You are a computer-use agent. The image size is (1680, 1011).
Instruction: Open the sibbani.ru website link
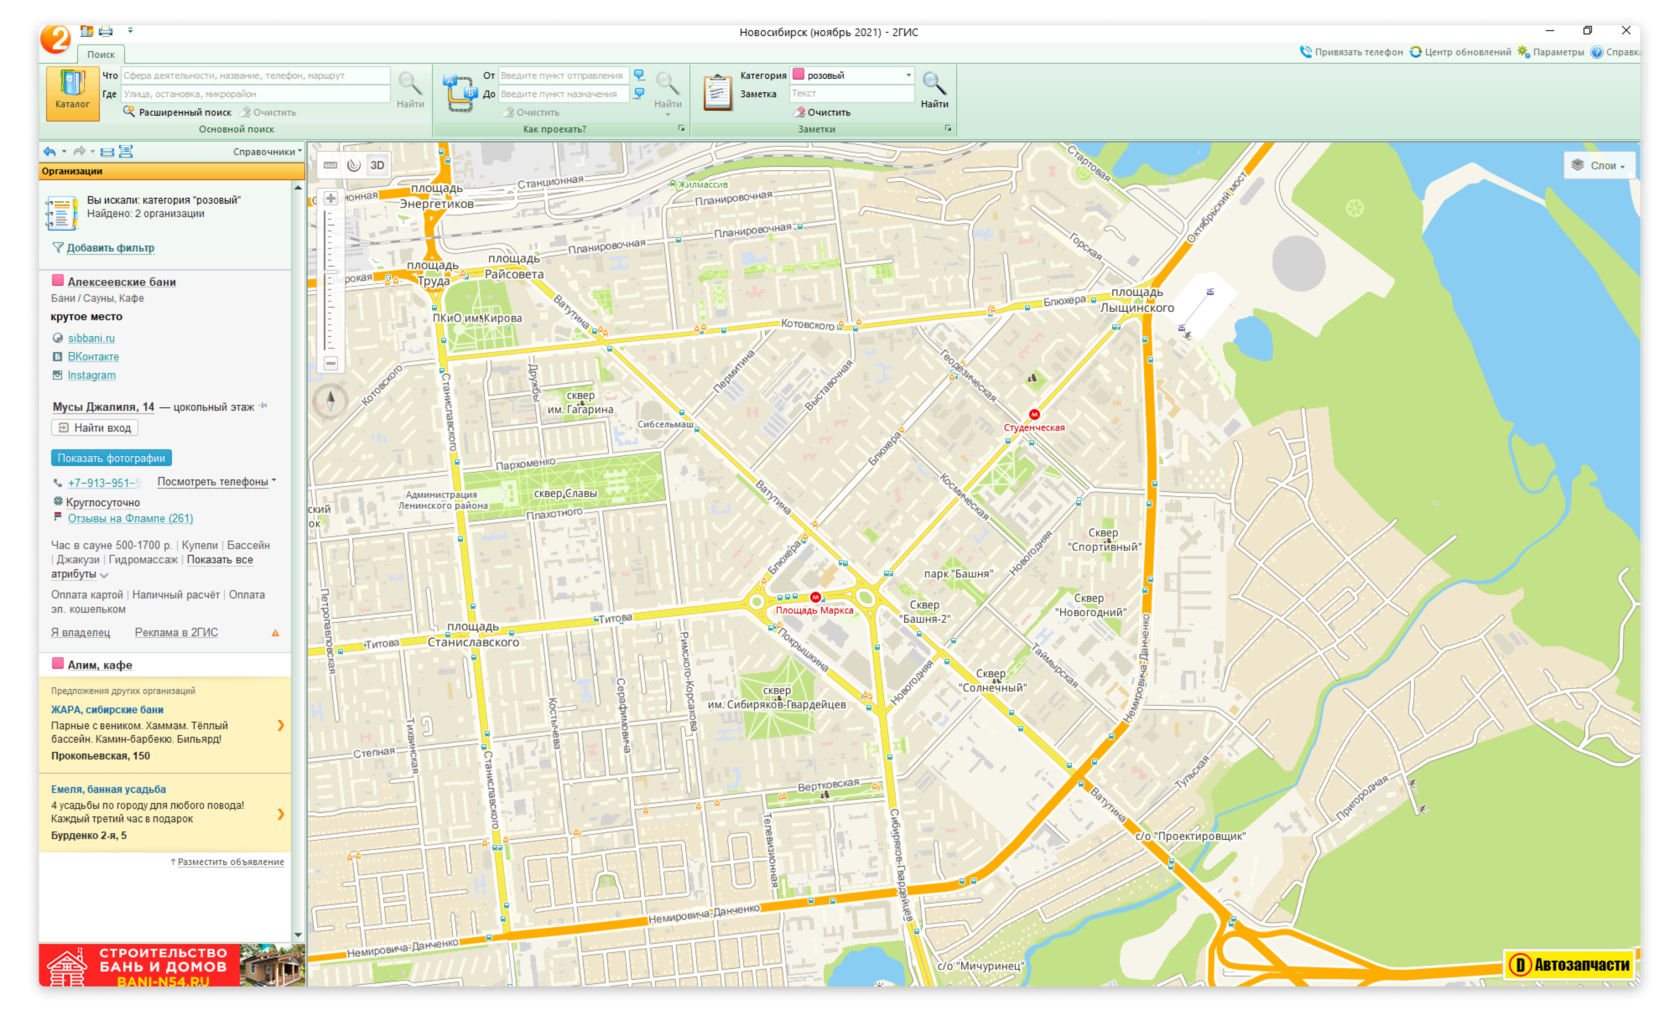coord(91,338)
